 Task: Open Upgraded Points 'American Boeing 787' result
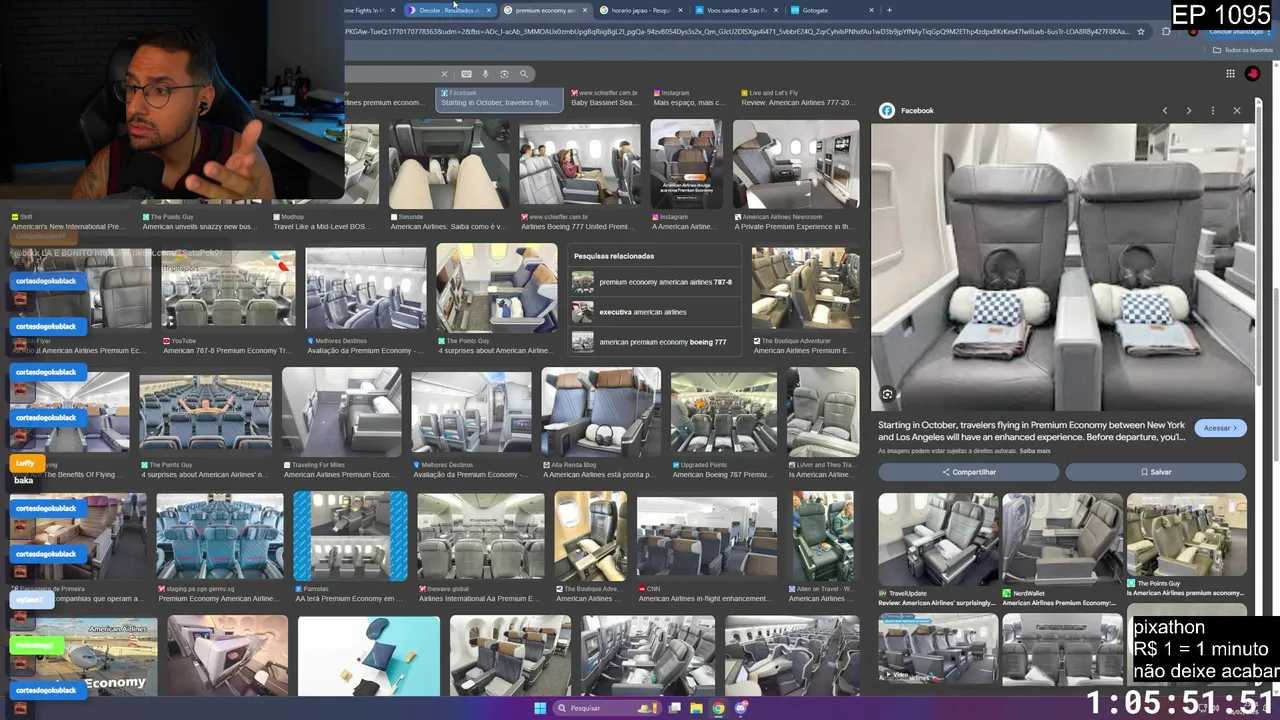(x=724, y=412)
